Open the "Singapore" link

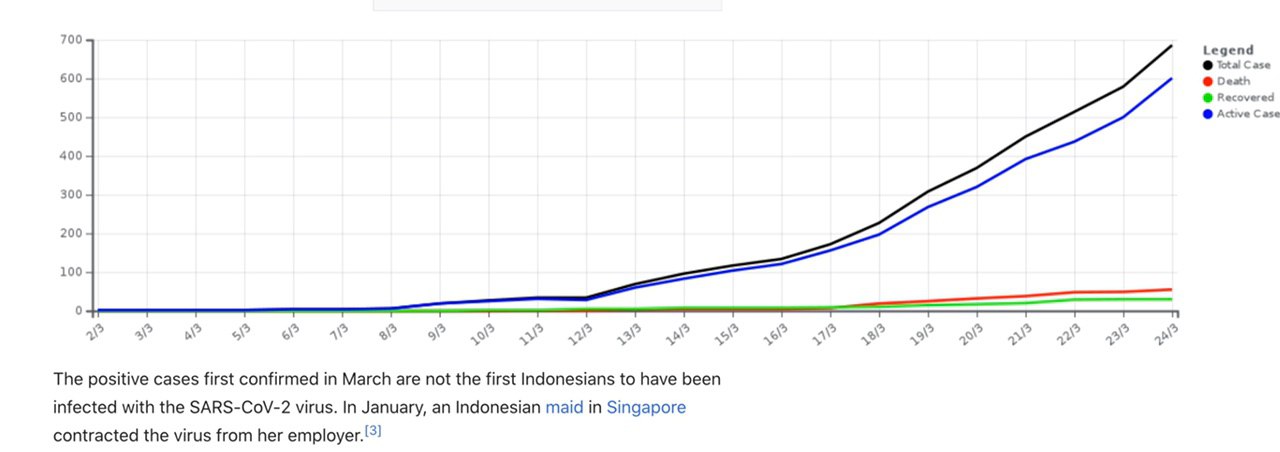[646, 408]
